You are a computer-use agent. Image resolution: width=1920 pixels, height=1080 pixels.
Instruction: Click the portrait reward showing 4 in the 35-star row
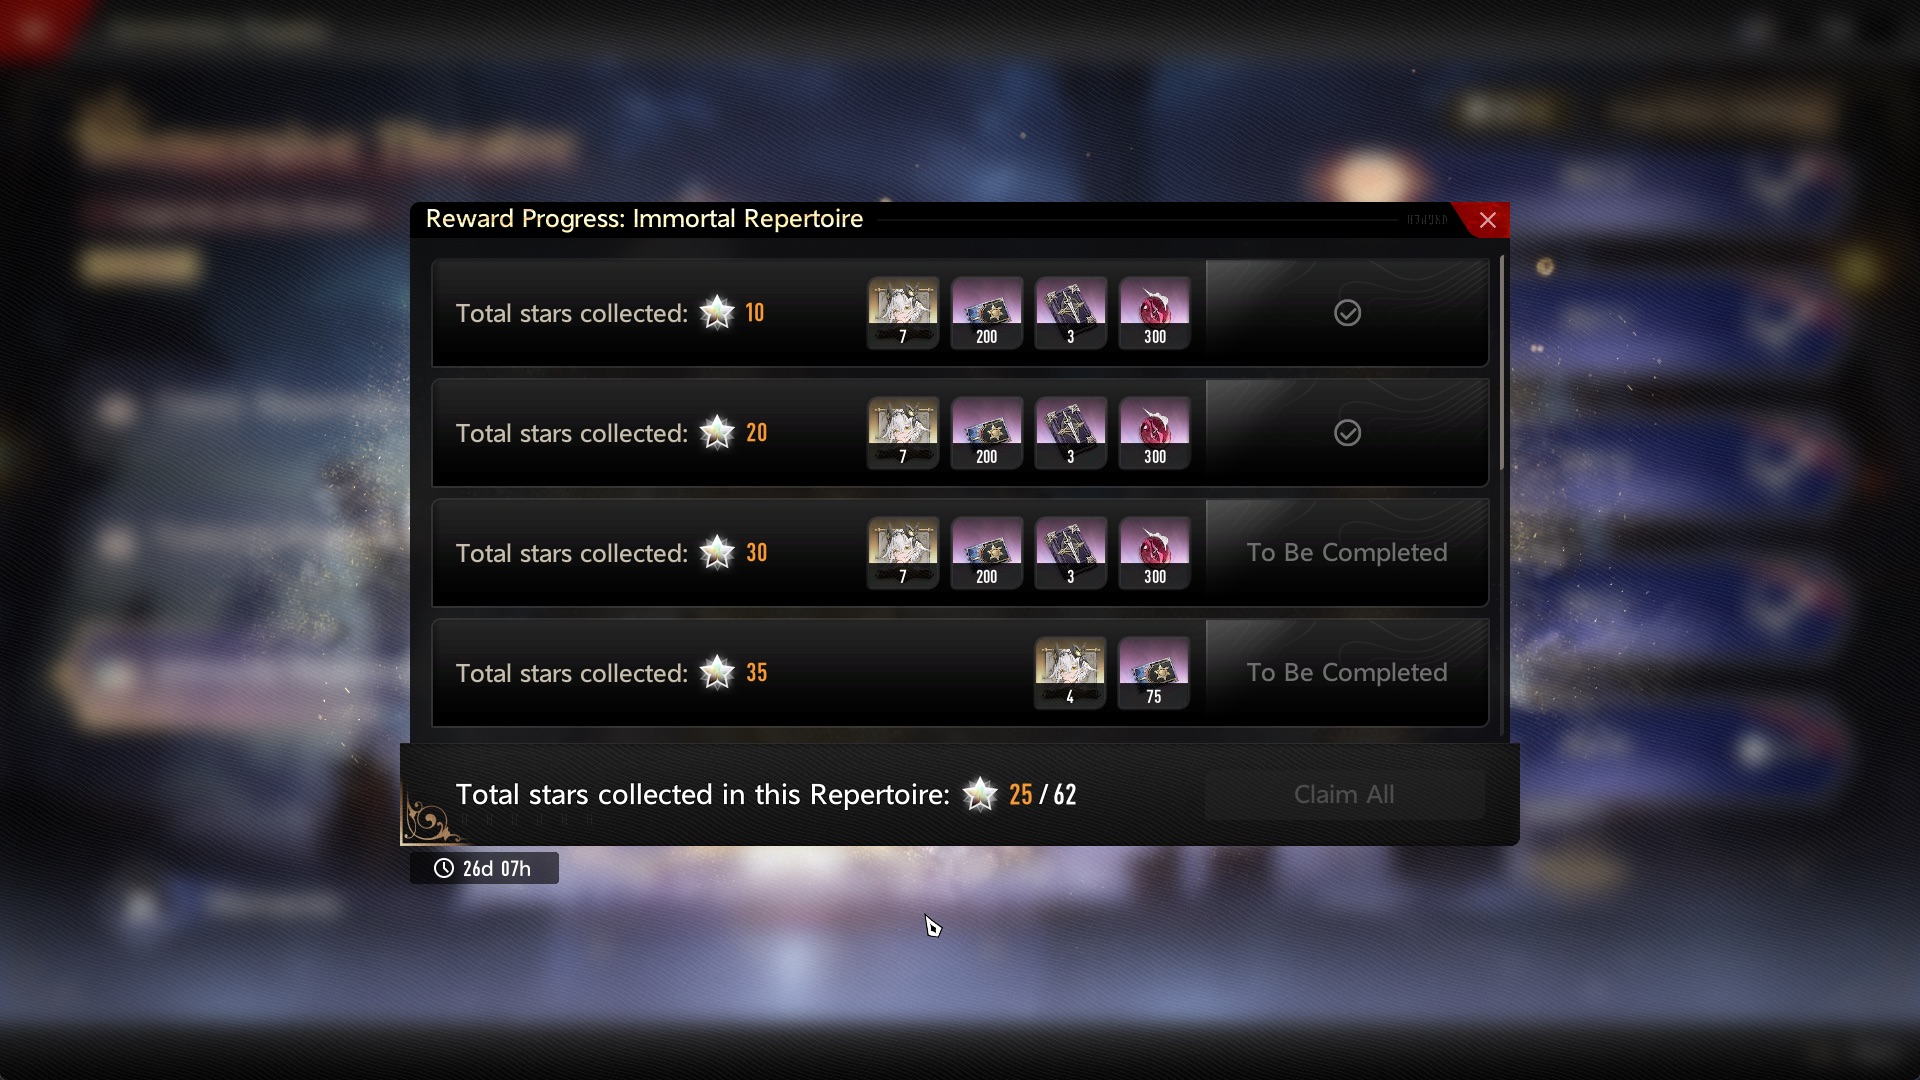pos(1070,673)
